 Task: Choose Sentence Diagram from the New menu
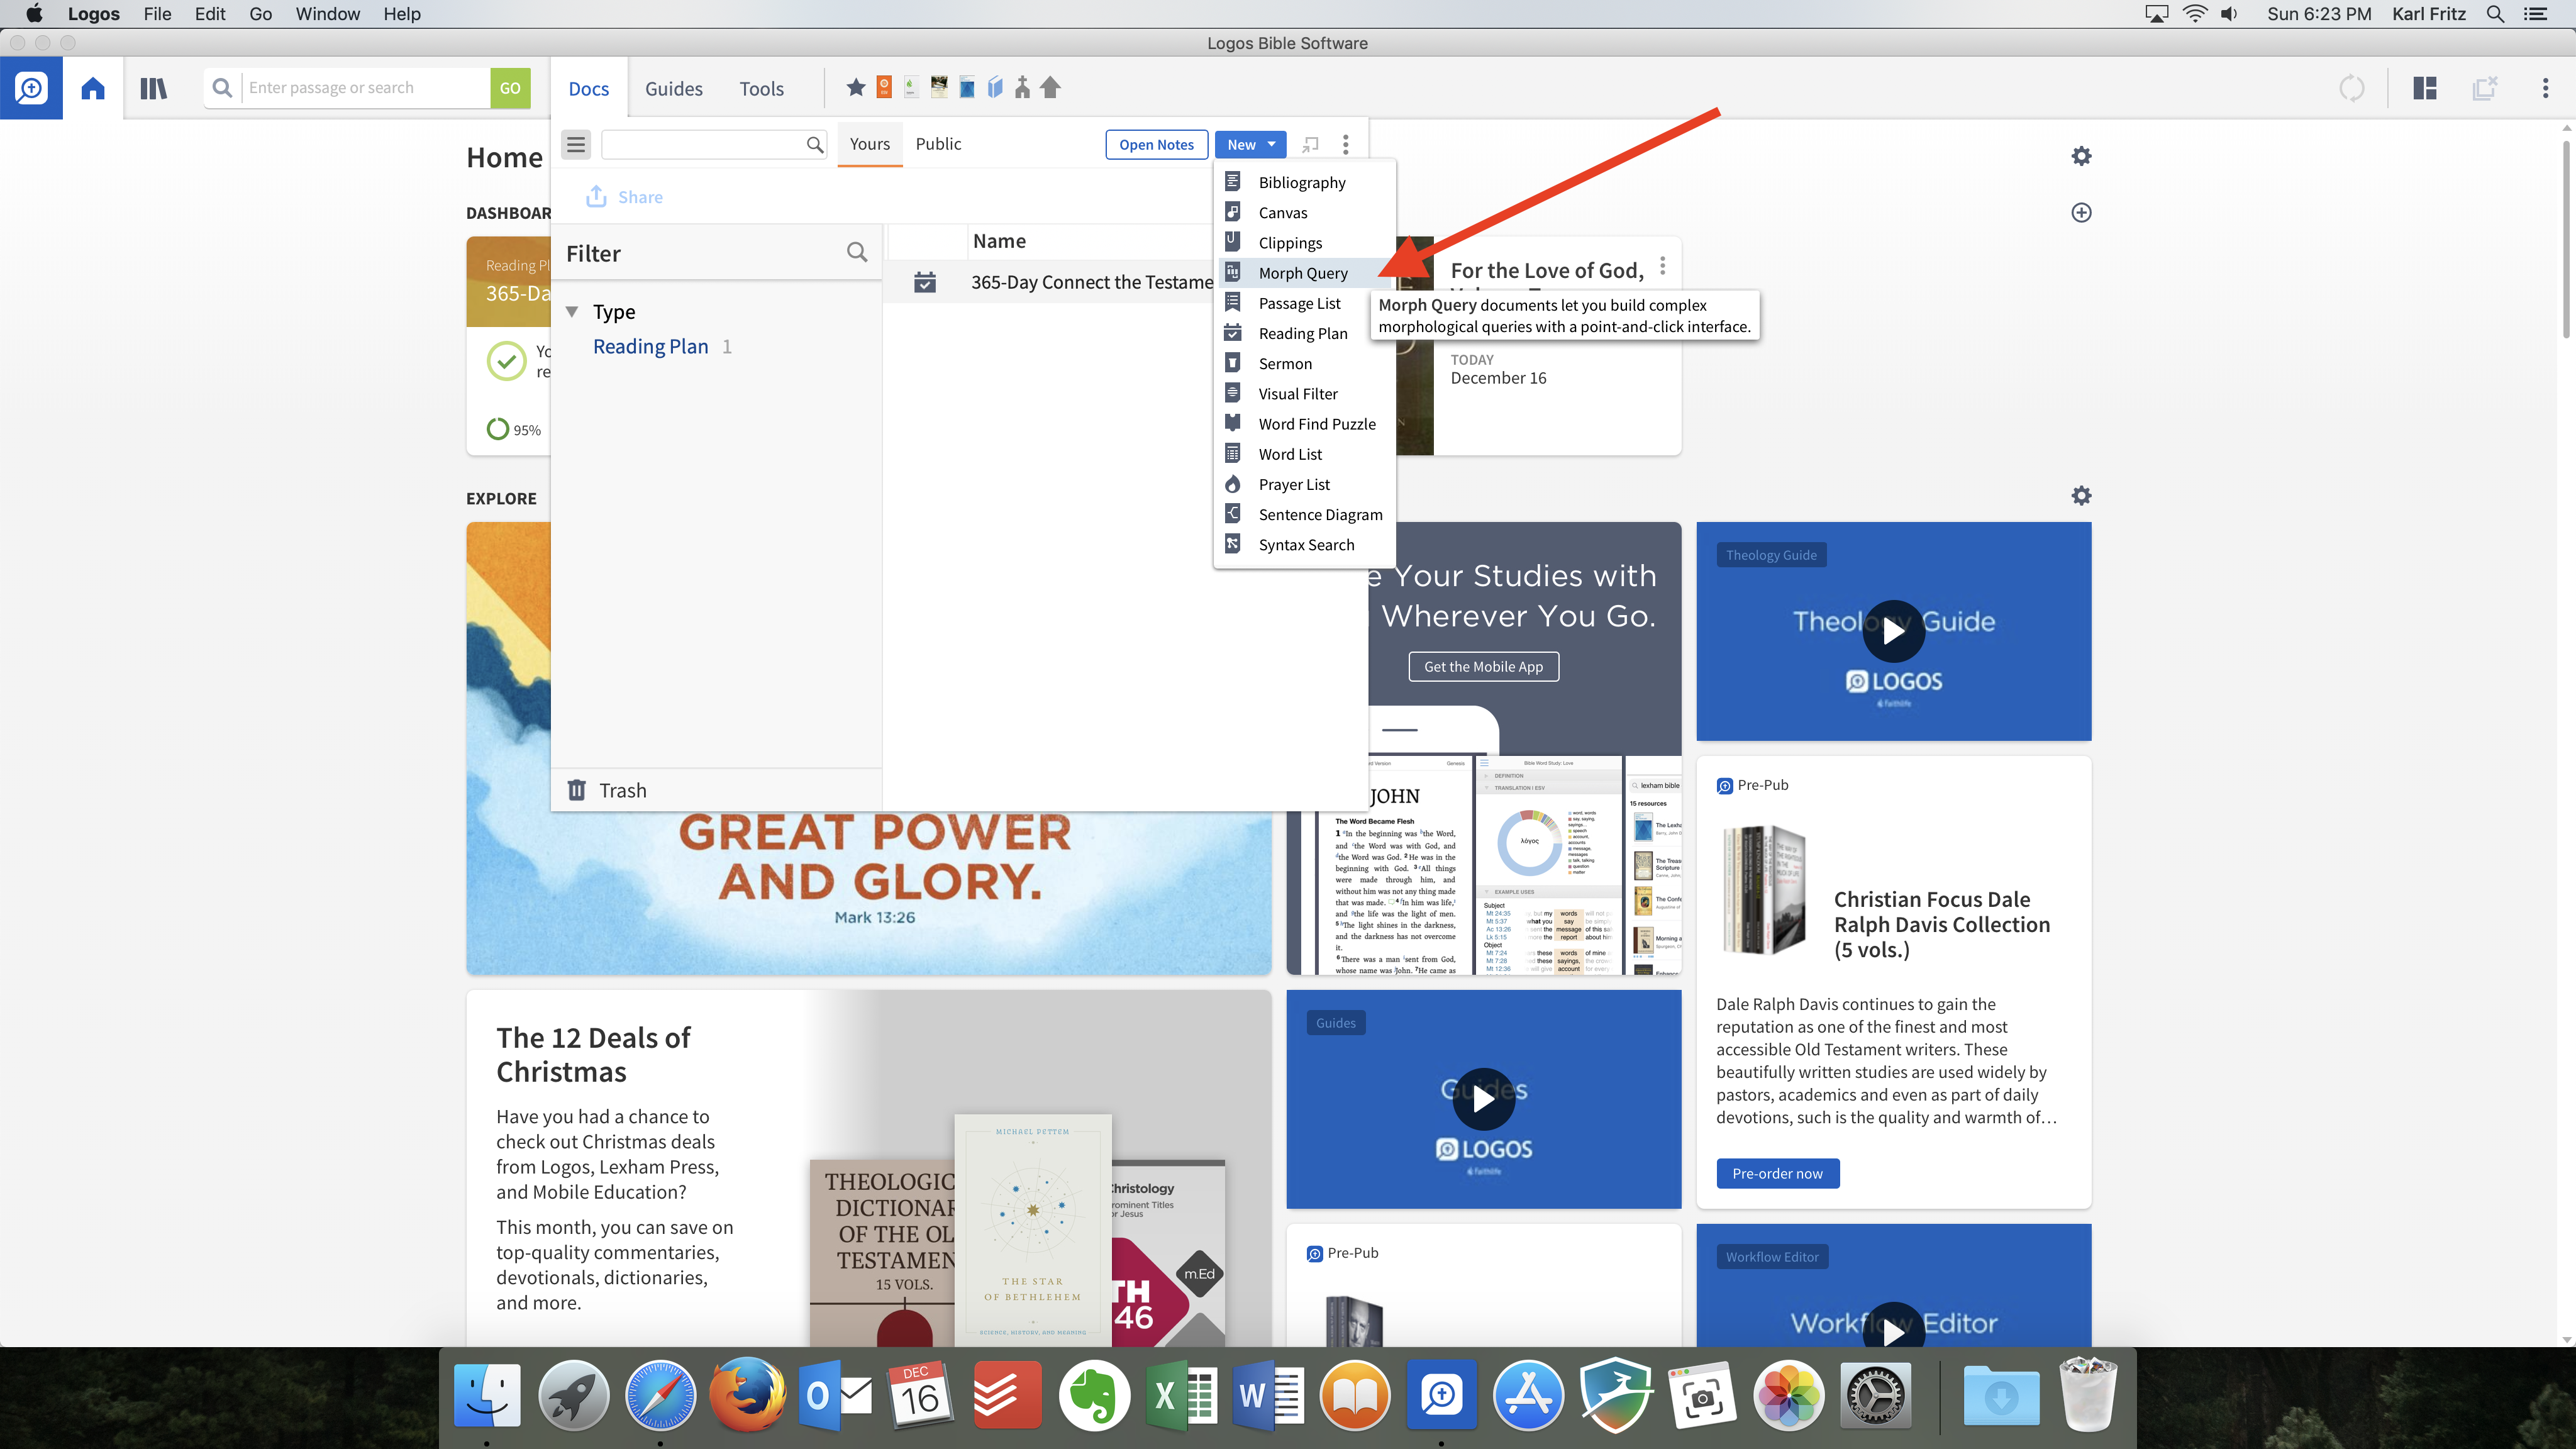[x=1303, y=515]
